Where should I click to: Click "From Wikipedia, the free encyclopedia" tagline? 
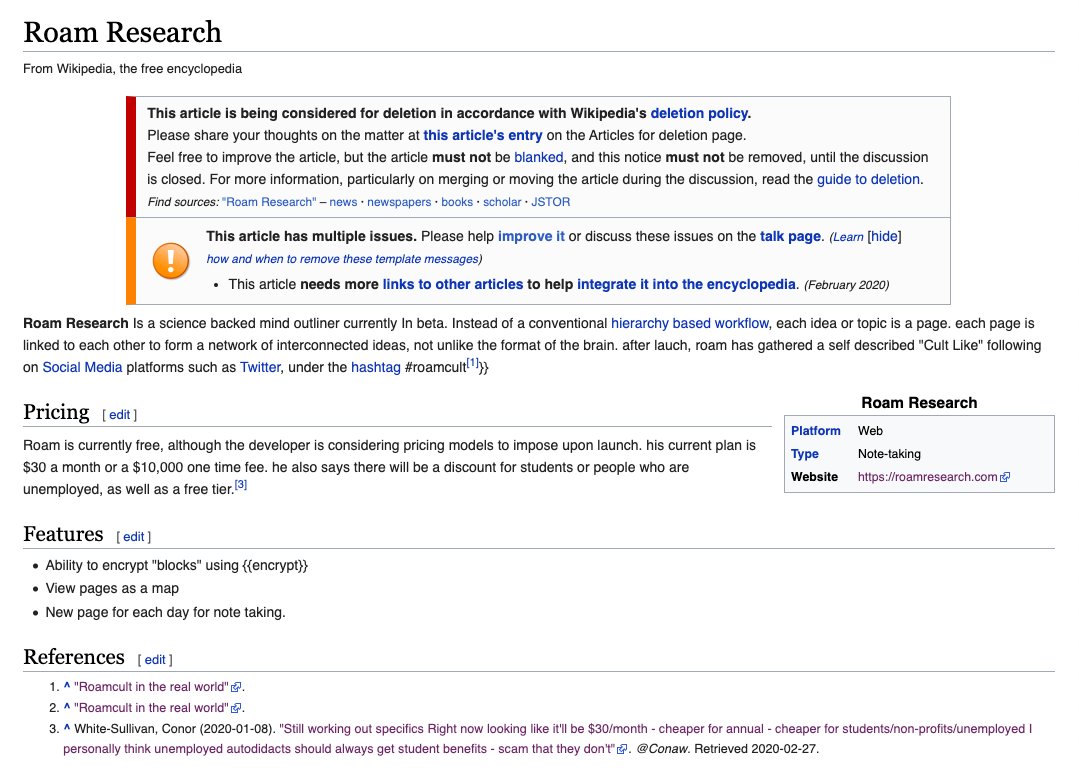pos(133,69)
